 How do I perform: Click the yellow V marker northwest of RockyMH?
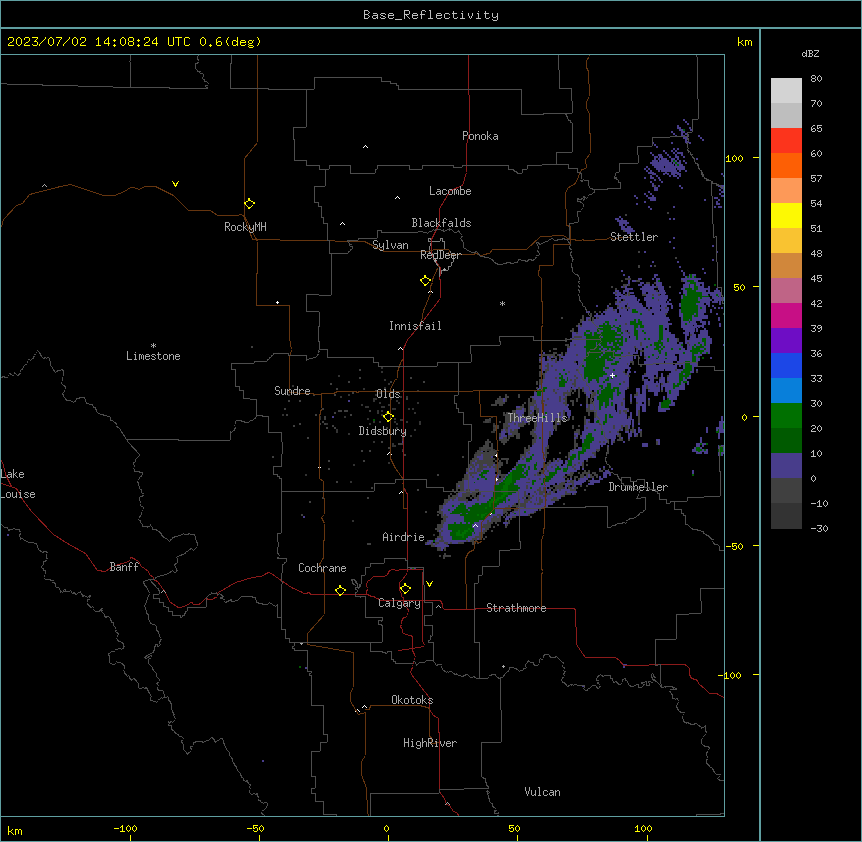175,184
